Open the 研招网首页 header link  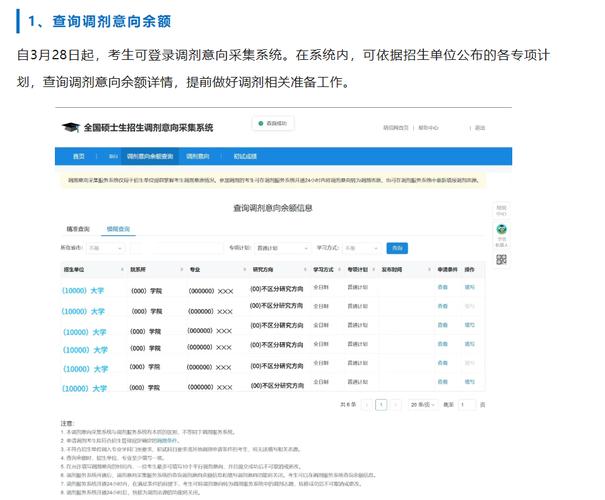tap(395, 128)
